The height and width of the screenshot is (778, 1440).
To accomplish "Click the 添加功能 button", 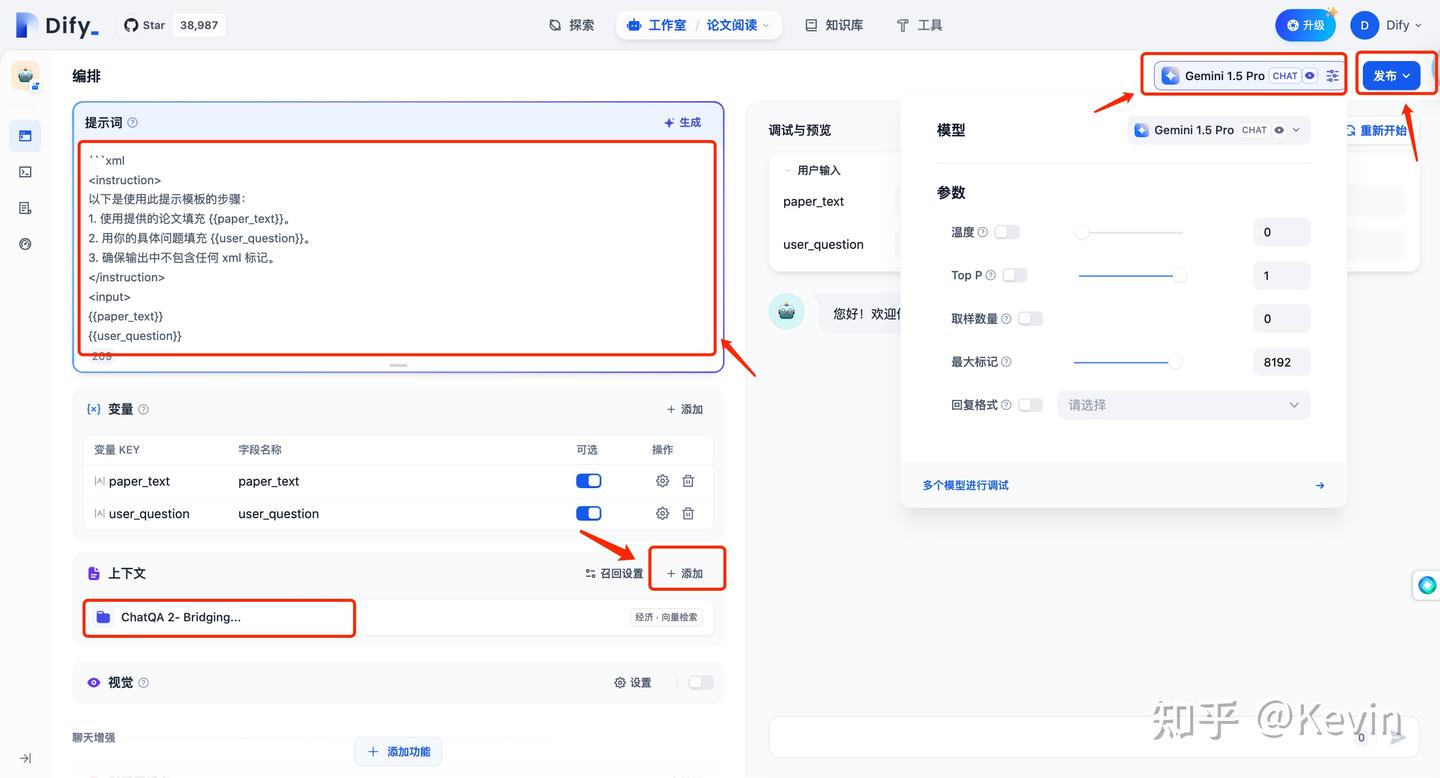I will coord(398,751).
